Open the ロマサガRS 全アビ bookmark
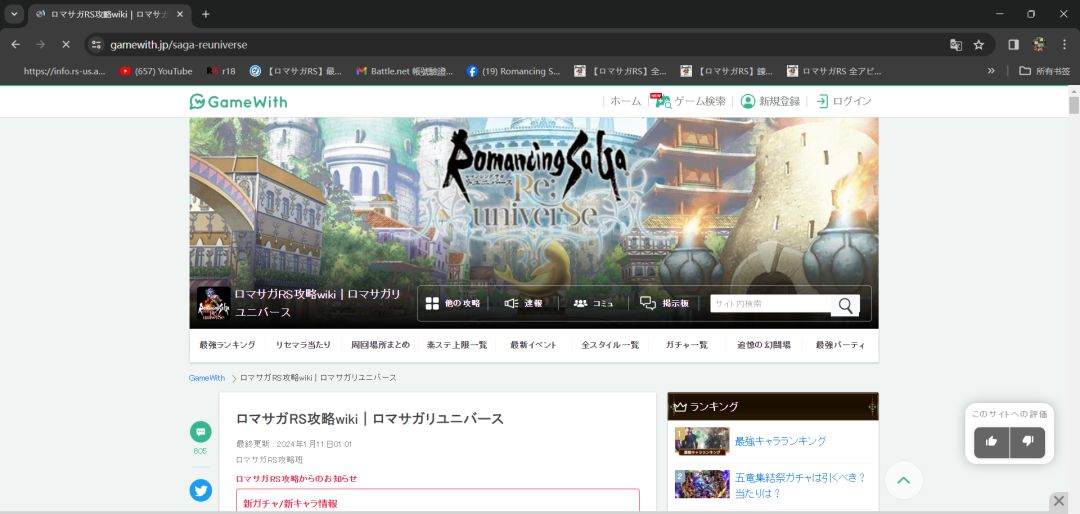Image resolution: width=1080 pixels, height=514 pixels. [834, 71]
